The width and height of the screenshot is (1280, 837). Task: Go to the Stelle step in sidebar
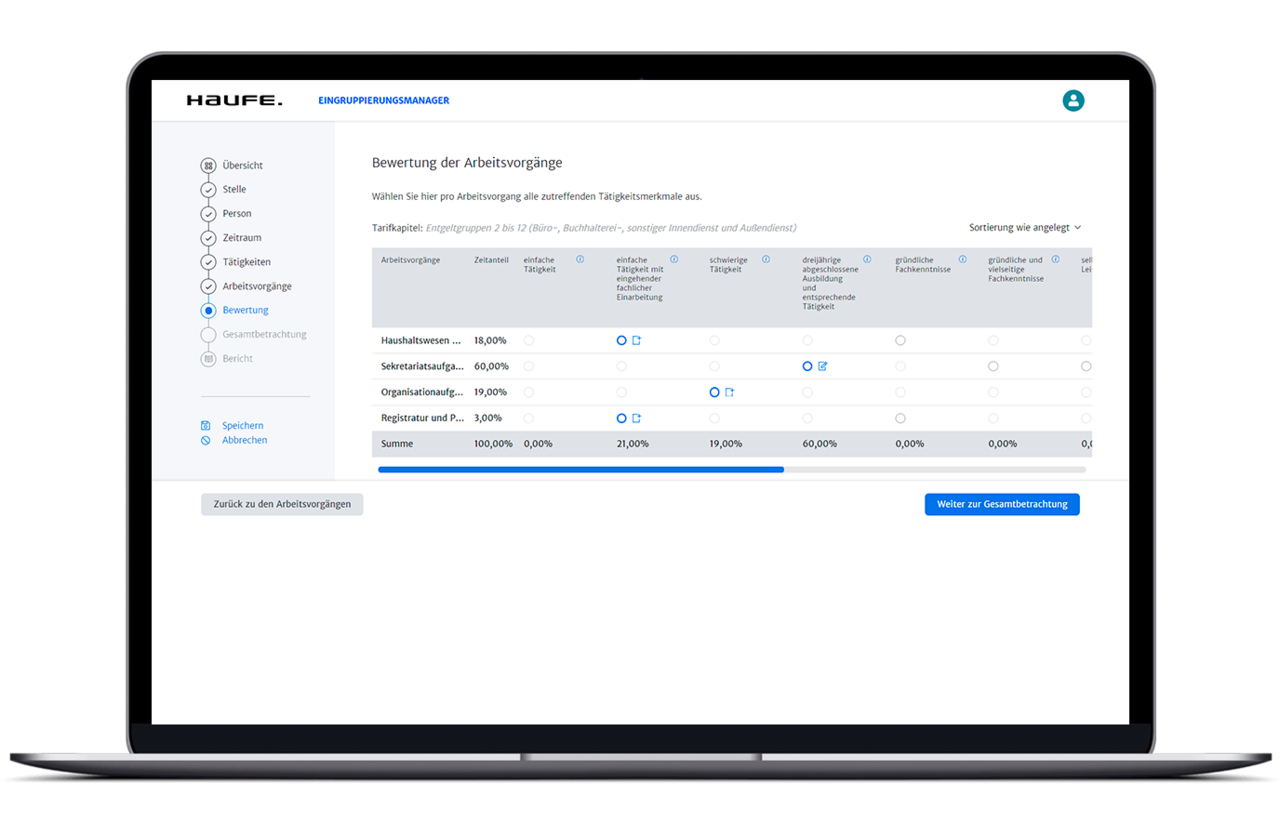pos(234,189)
